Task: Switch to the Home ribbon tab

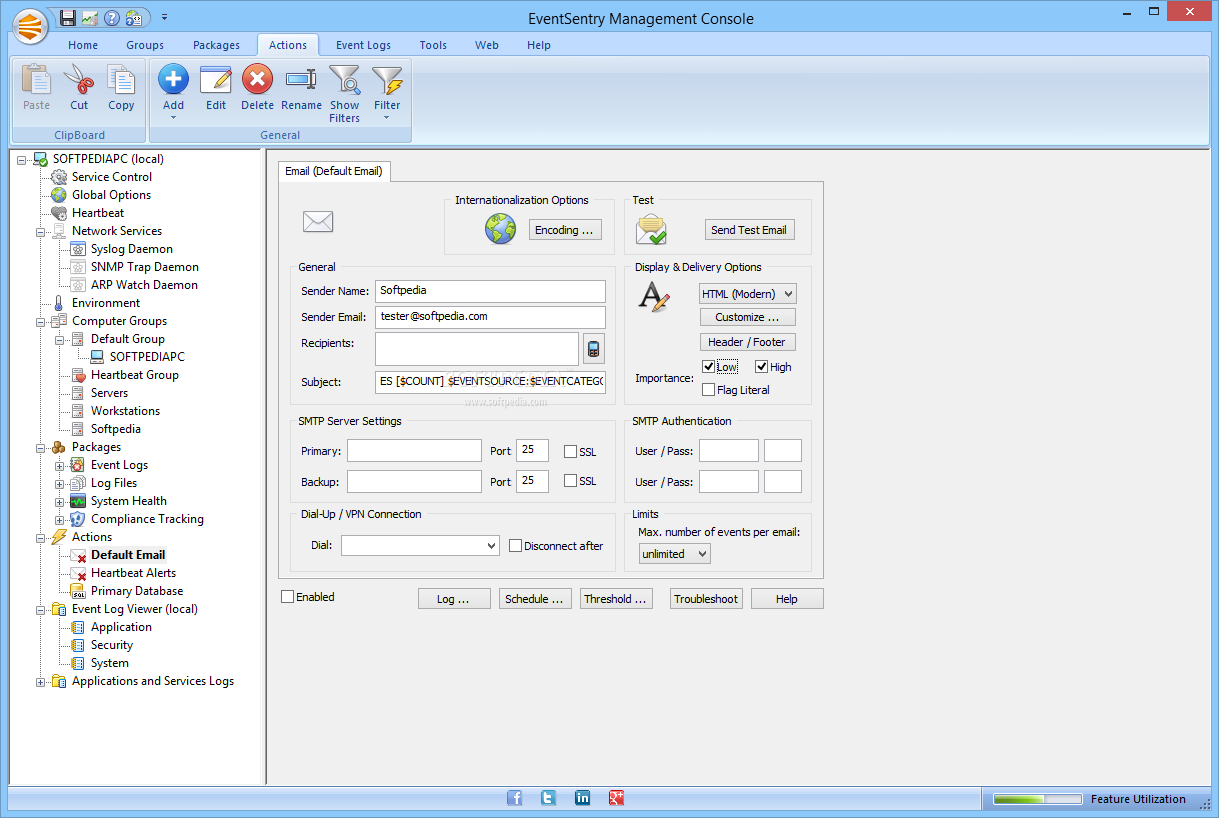Action: click(x=83, y=45)
